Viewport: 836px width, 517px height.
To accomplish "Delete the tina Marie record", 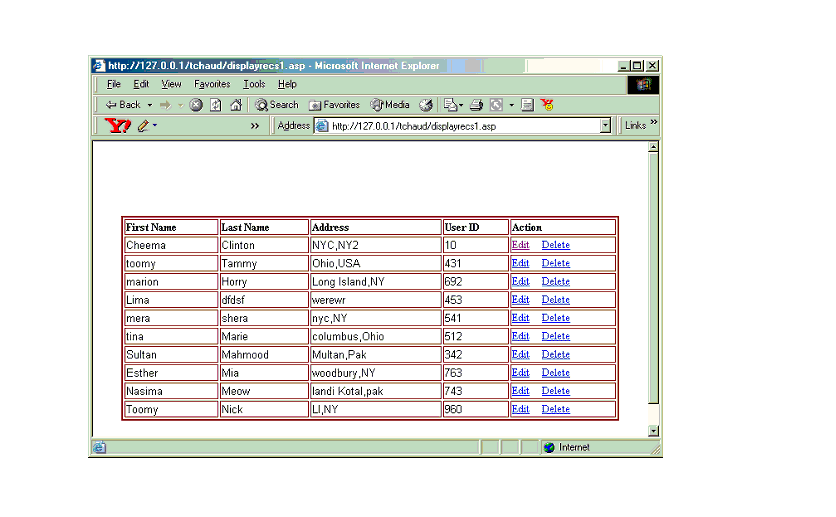I will pyautogui.click(x=556, y=336).
